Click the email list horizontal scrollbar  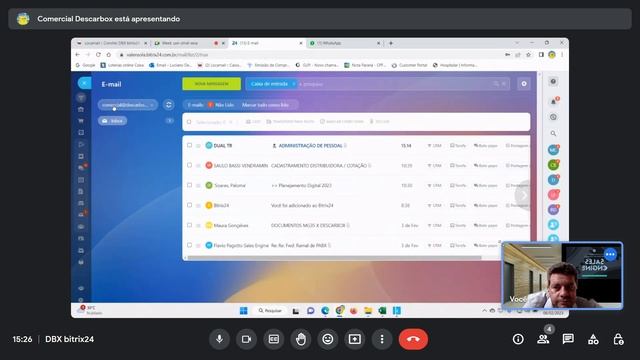click(334, 258)
